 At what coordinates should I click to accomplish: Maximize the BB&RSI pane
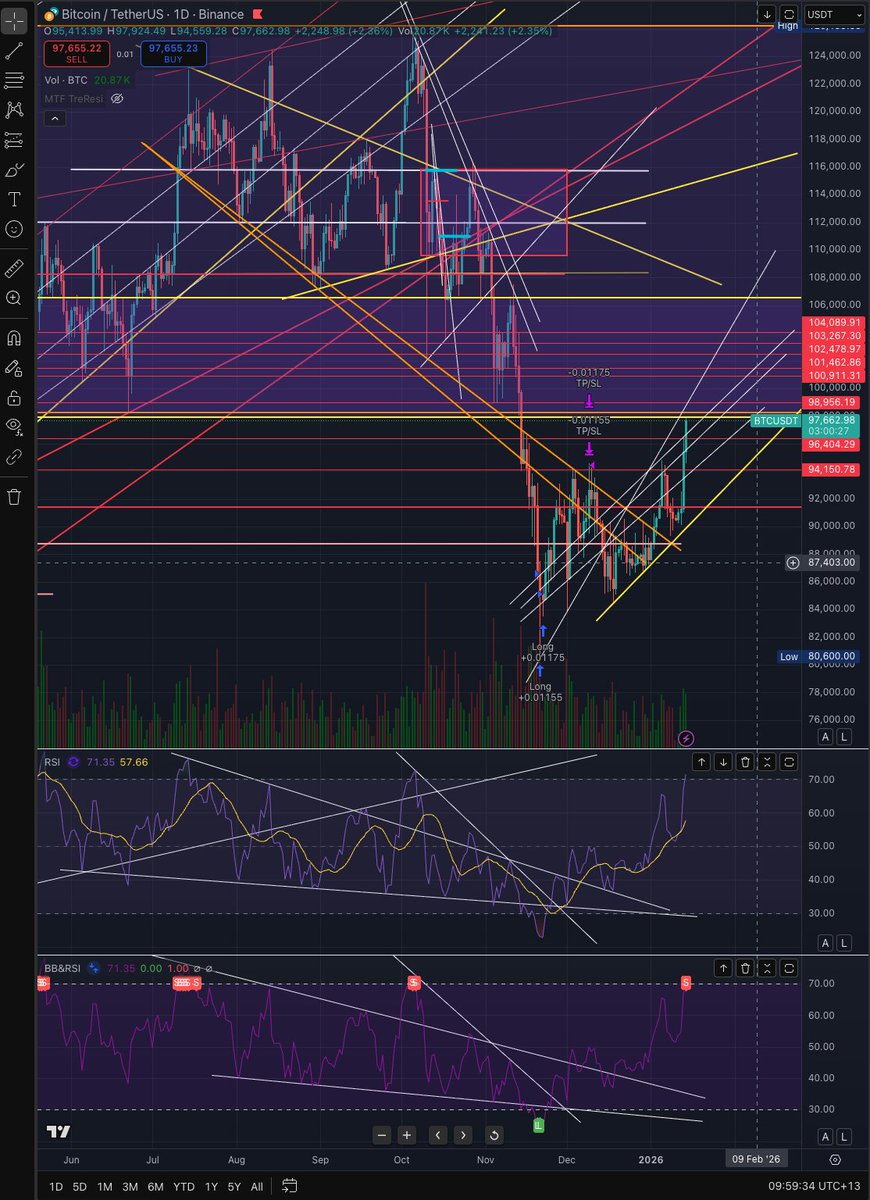(789, 968)
